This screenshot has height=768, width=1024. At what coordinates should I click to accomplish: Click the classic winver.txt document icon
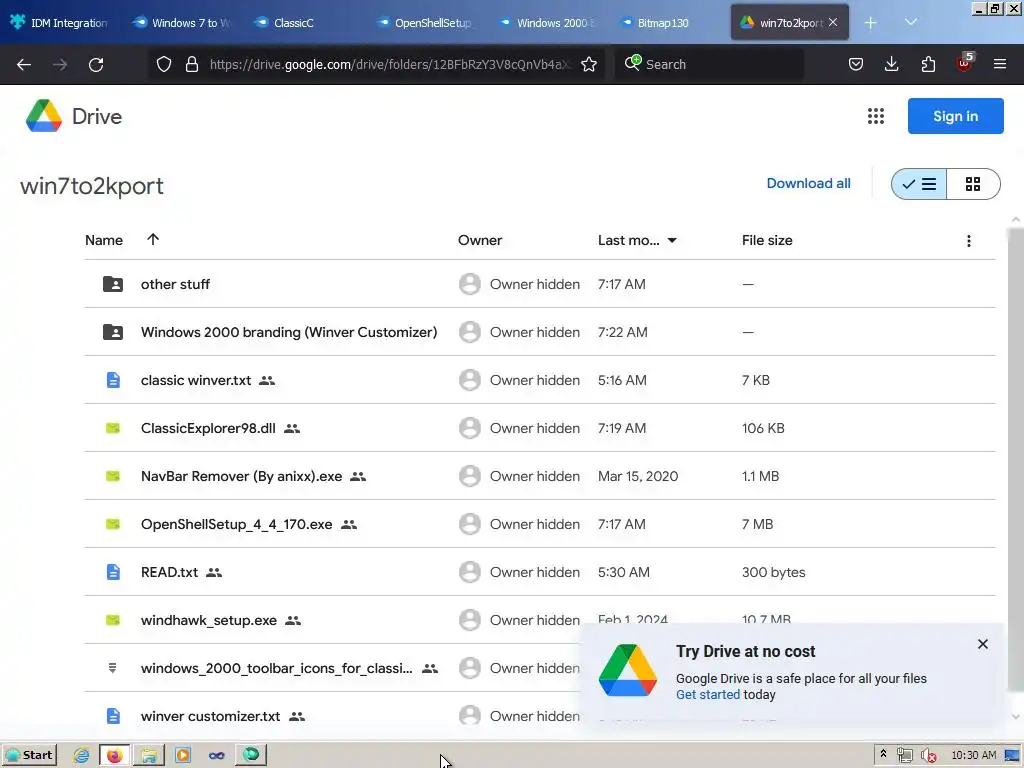pos(113,380)
